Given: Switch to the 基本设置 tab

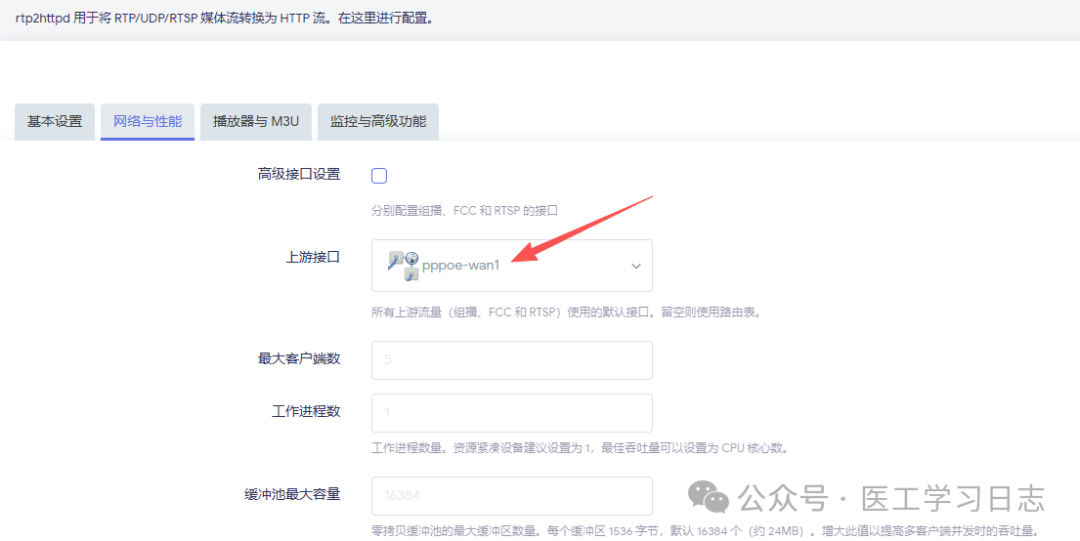Looking at the screenshot, I should pos(54,122).
